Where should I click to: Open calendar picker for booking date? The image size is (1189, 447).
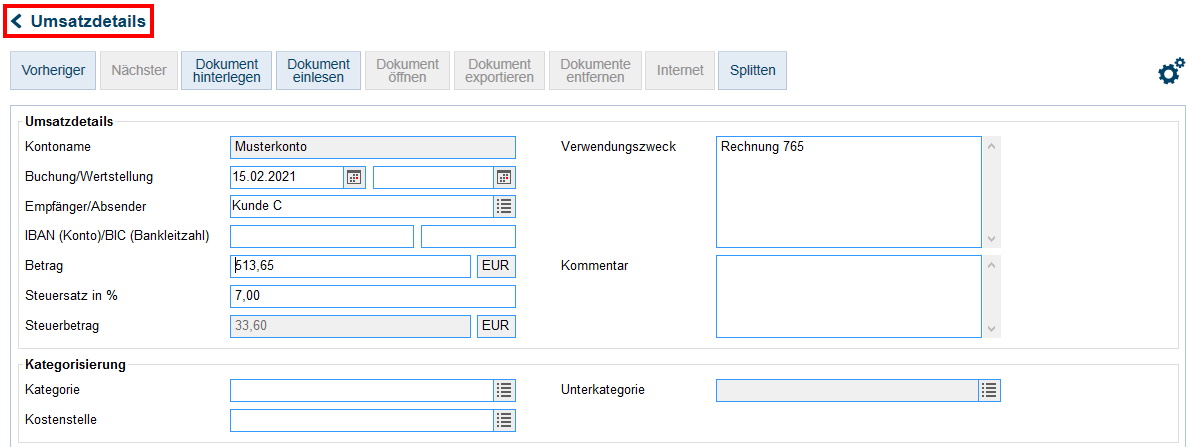pyautogui.click(x=354, y=177)
